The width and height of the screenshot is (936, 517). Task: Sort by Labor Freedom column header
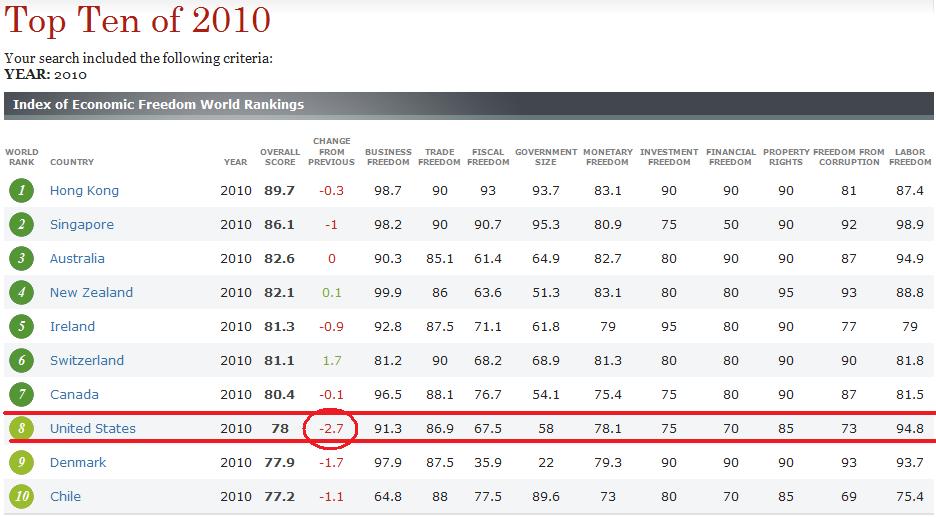[910, 157]
